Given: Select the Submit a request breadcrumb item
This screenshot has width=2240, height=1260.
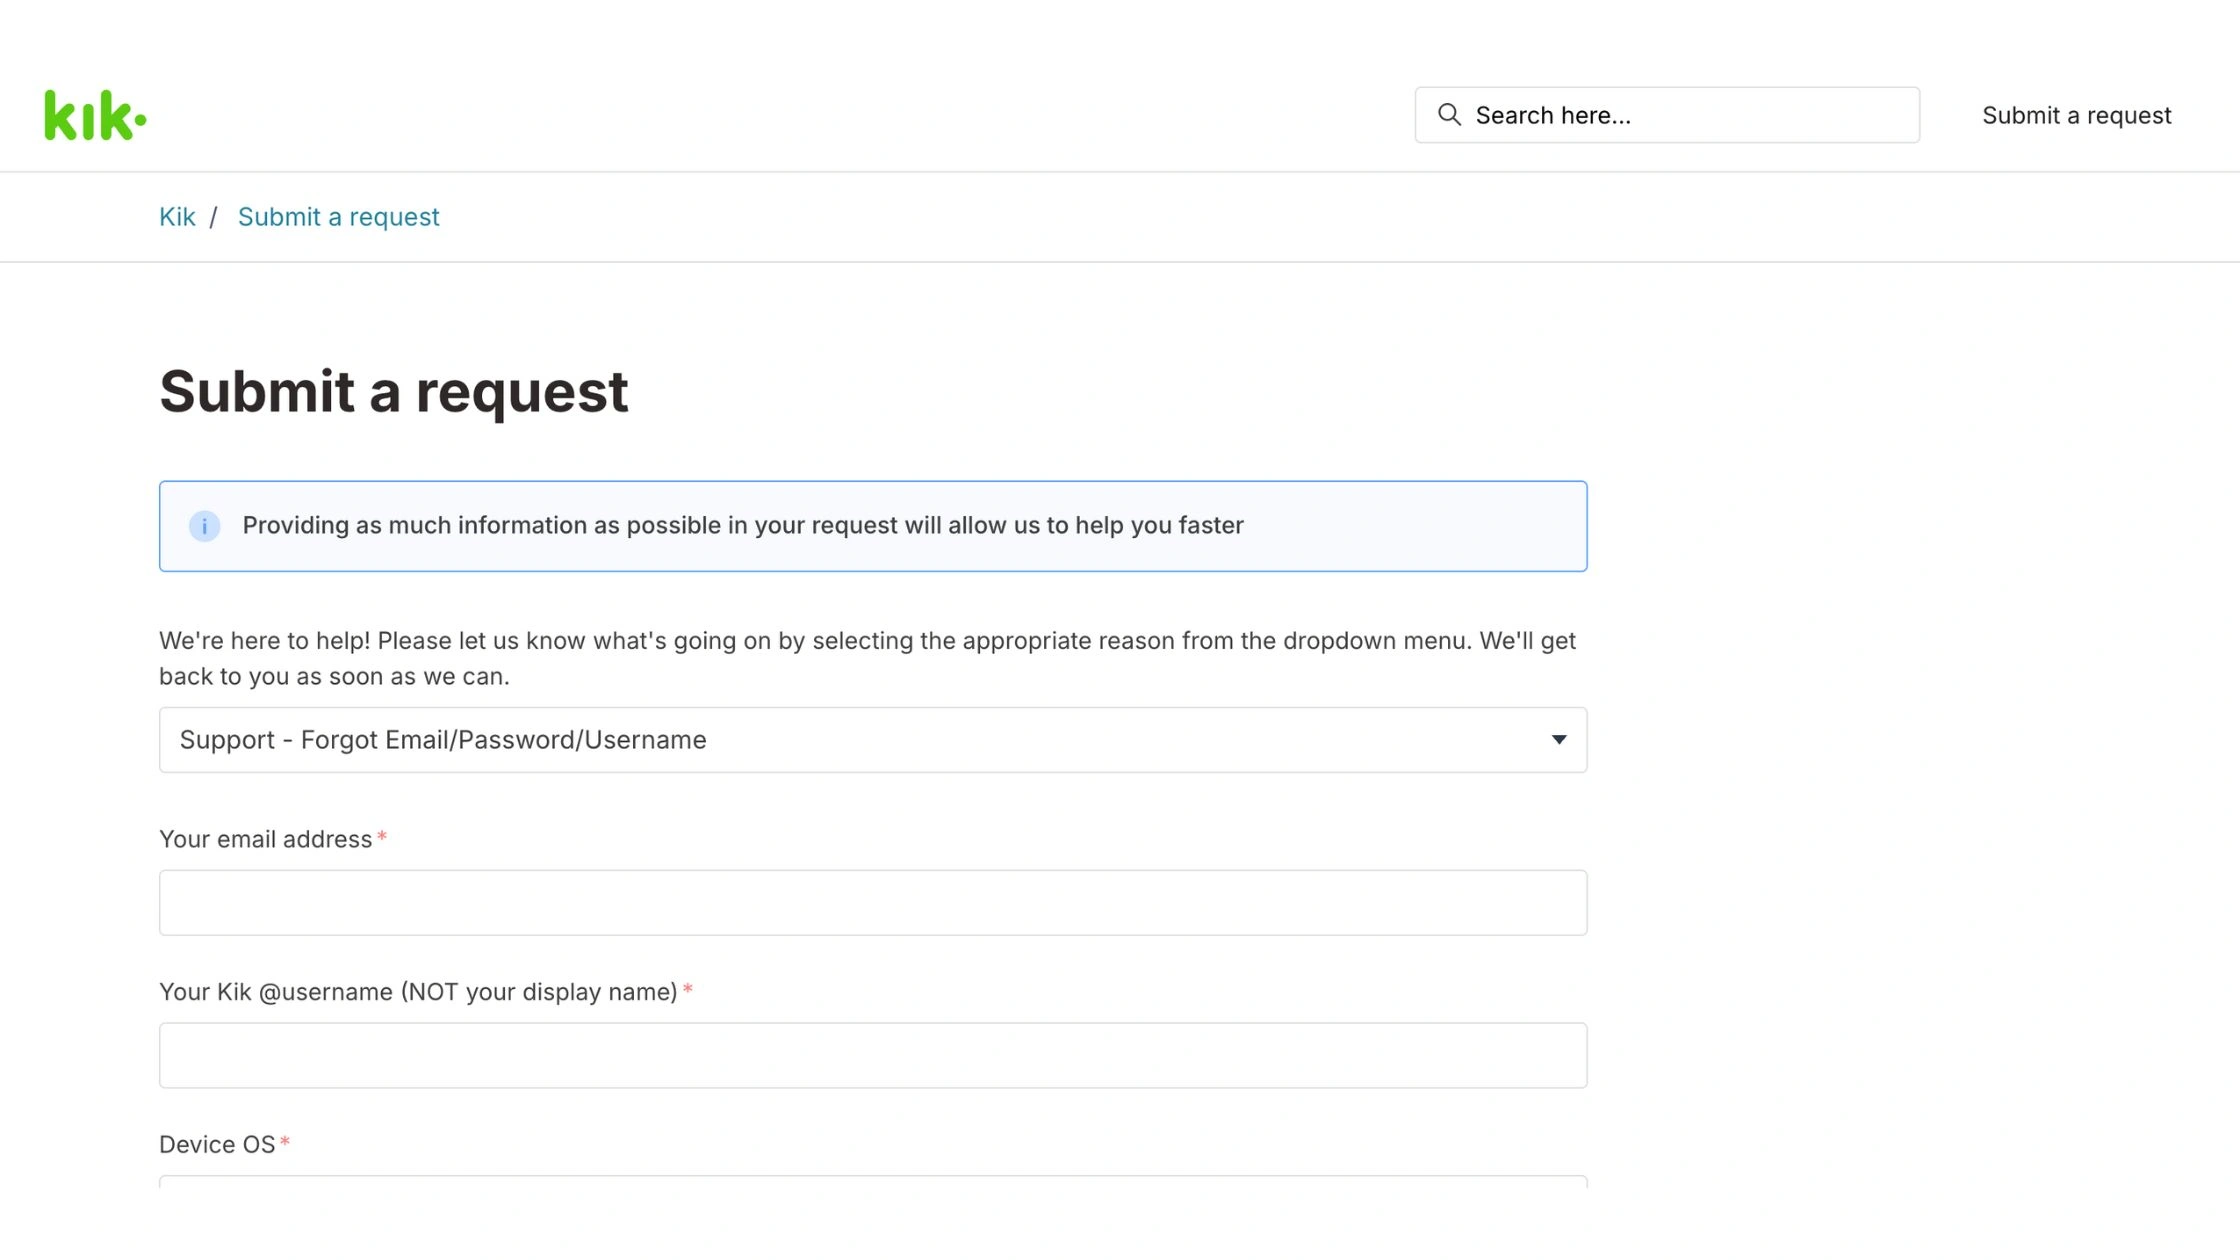Looking at the screenshot, I should [338, 216].
